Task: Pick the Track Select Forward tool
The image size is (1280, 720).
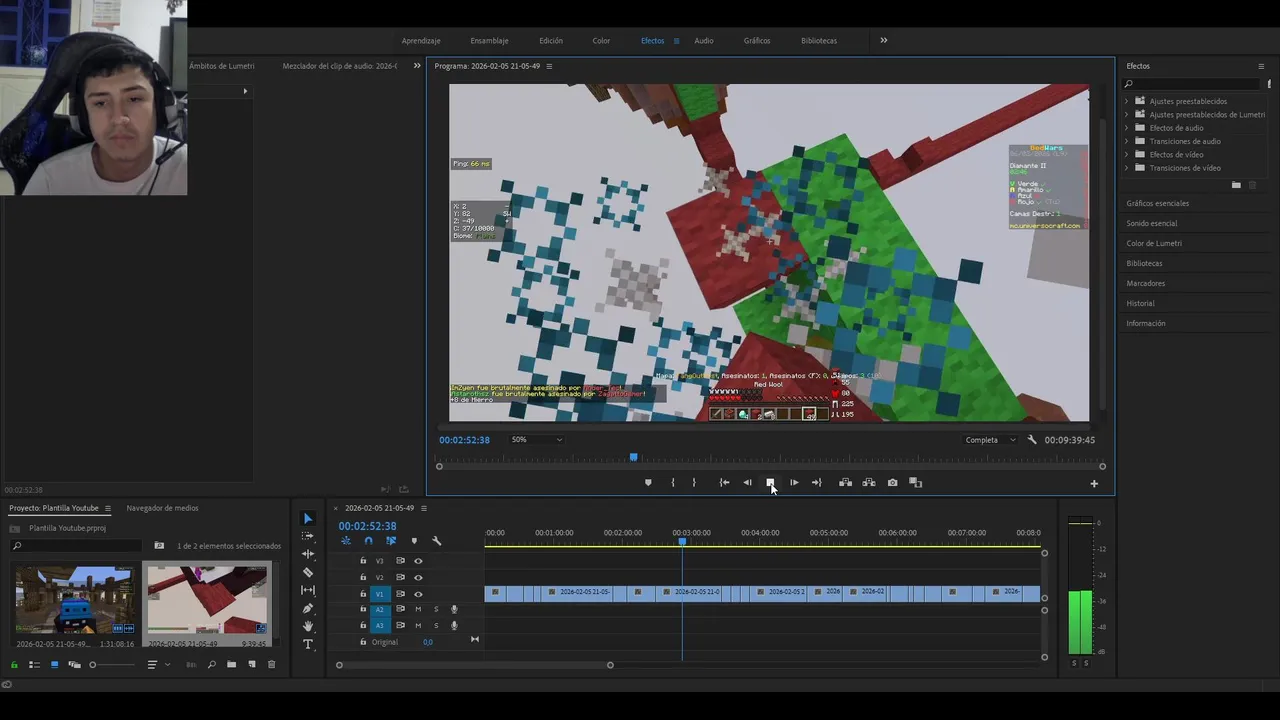Action: point(308,536)
